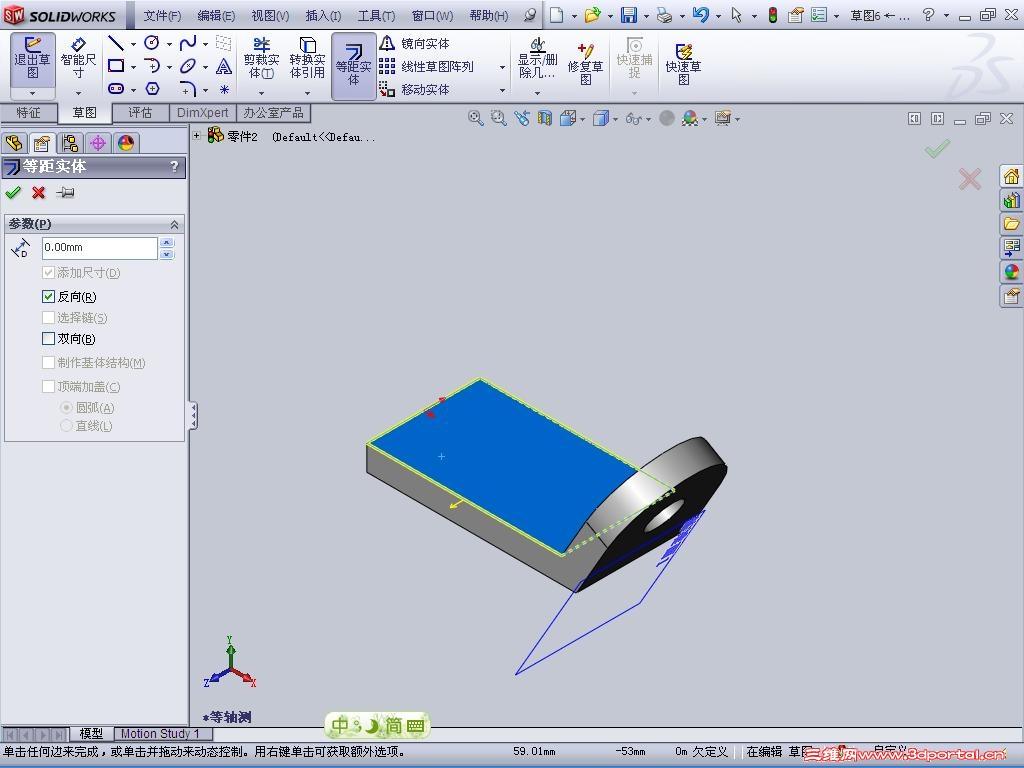Open Spline tool dropdown arrow
Screen dimensions: 1024x768
point(205,44)
